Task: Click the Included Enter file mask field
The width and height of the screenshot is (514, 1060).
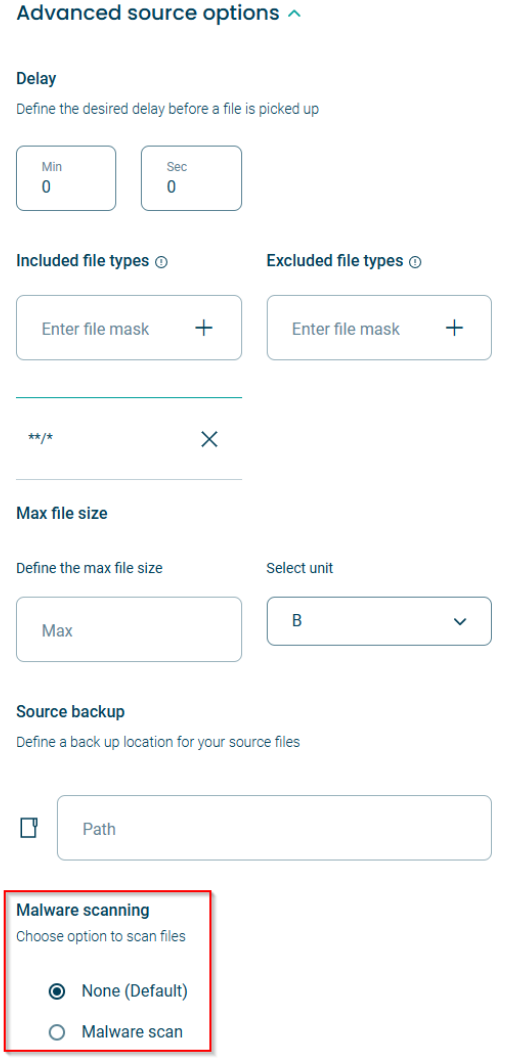Action: click(129, 328)
